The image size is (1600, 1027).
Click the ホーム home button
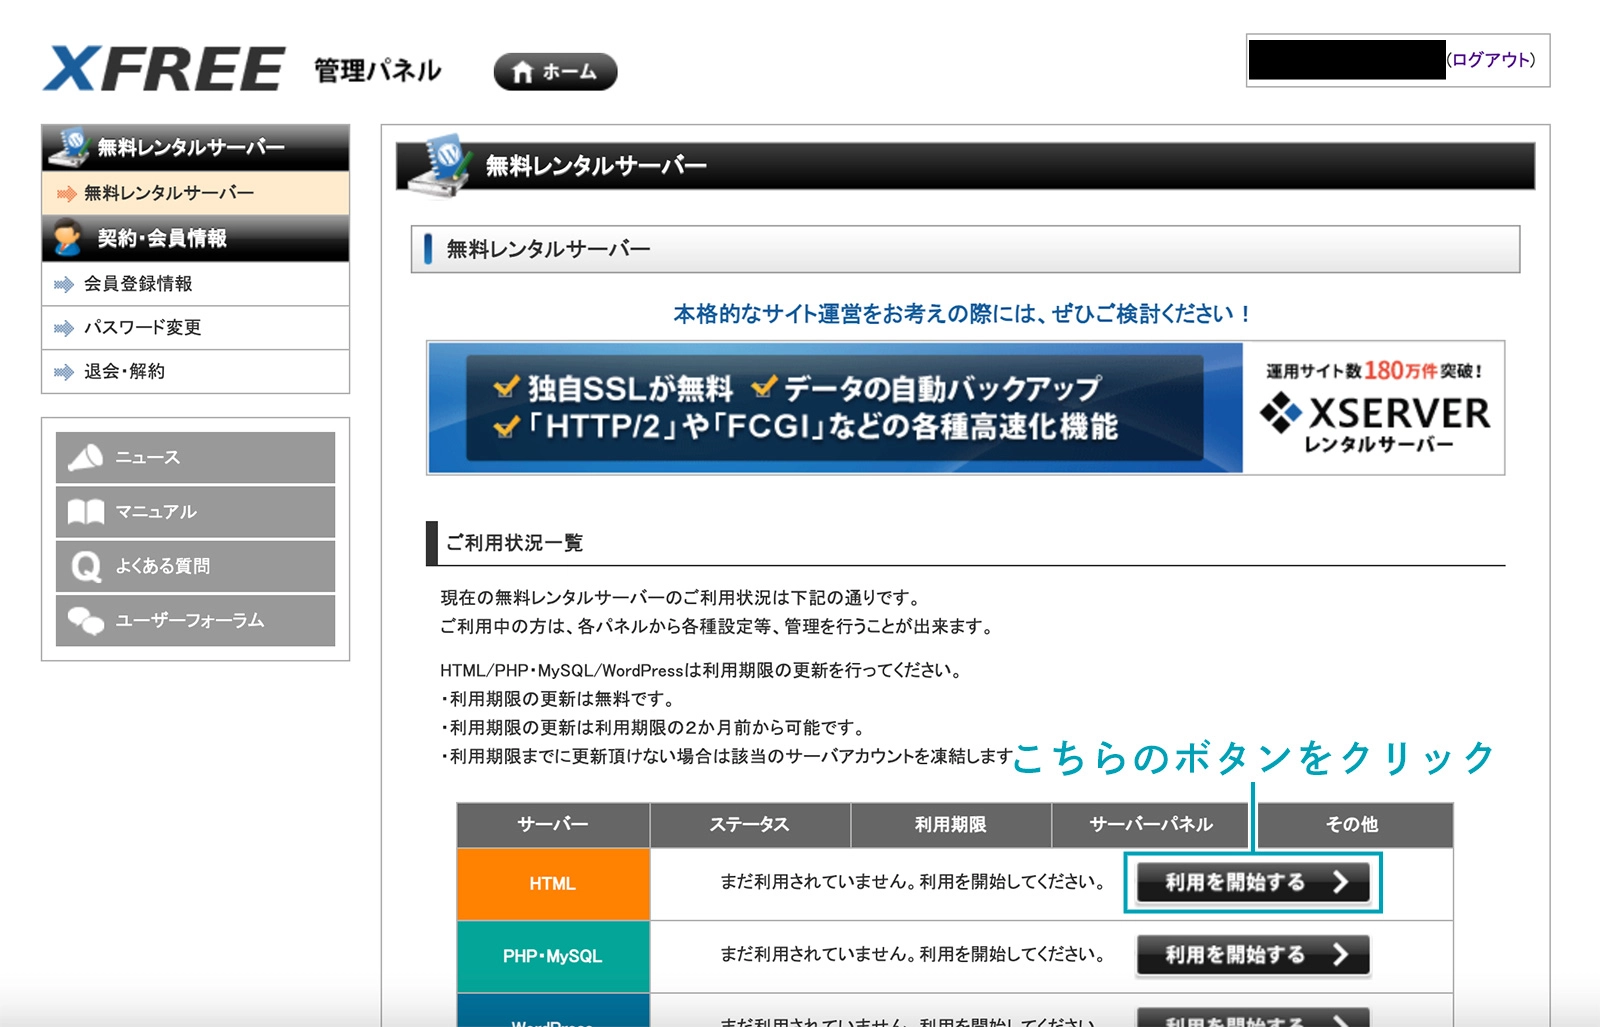click(x=555, y=71)
